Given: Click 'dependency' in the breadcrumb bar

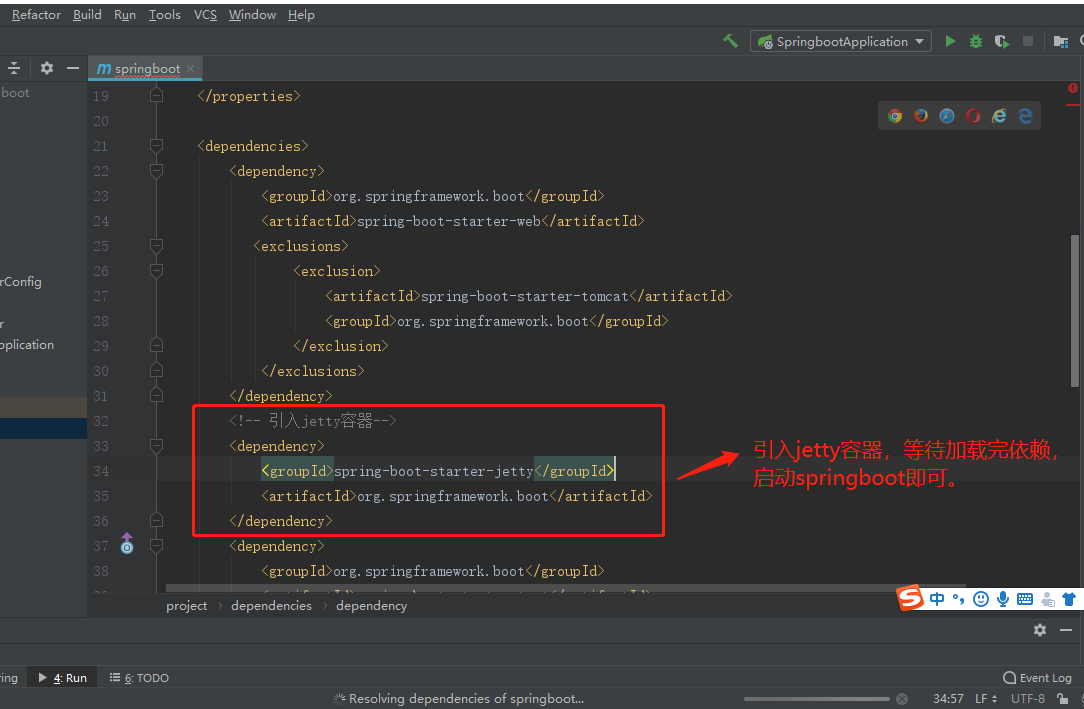Looking at the screenshot, I should pyautogui.click(x=371, y=605).
